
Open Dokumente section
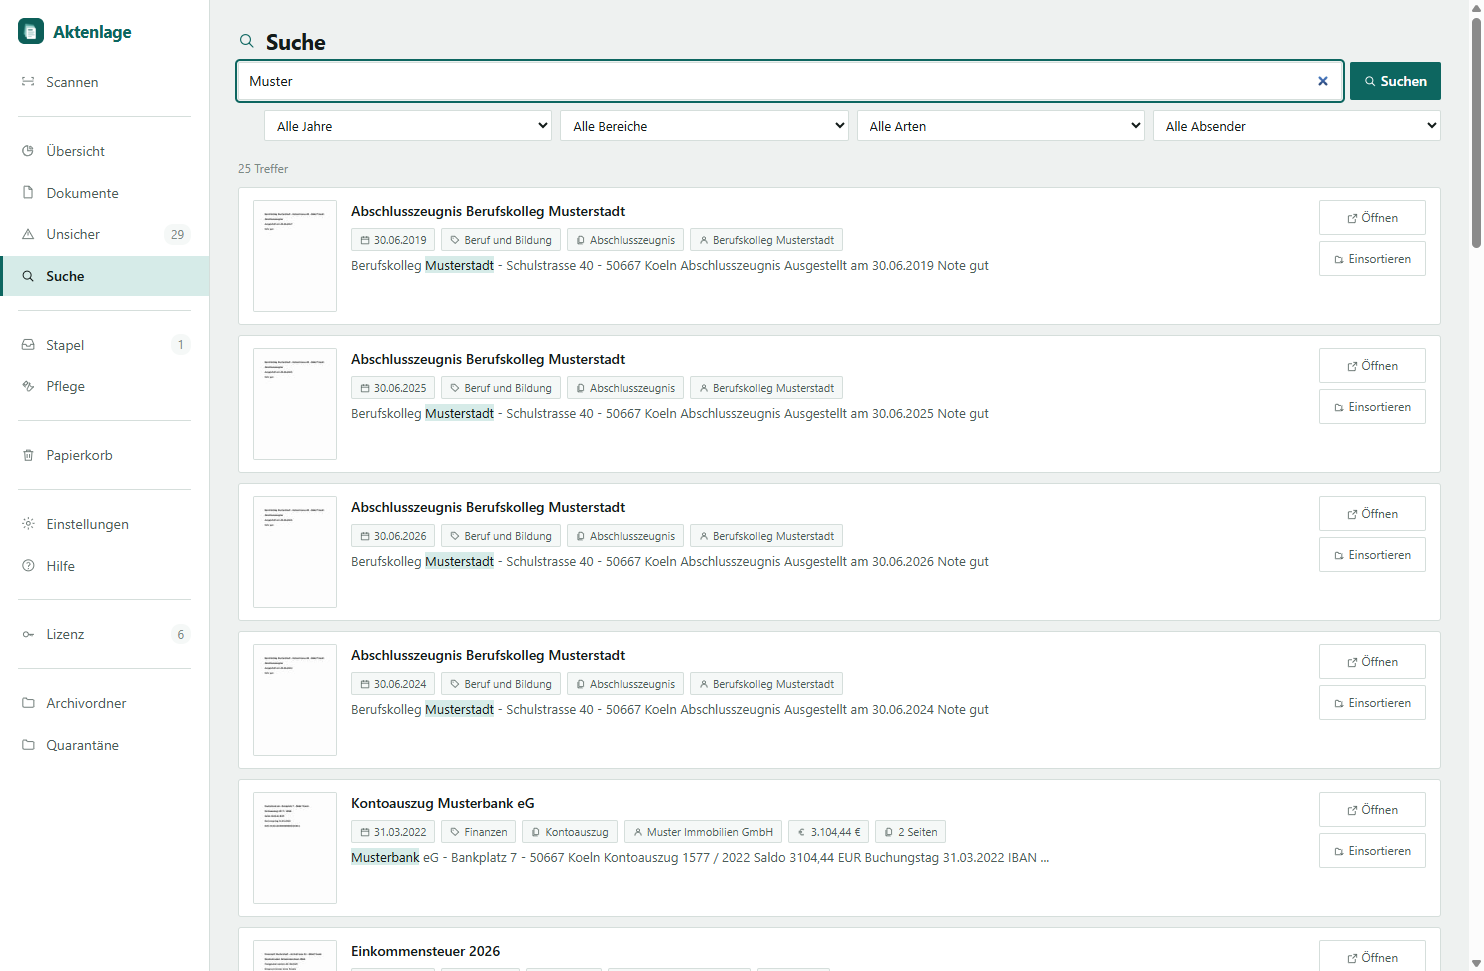coord(104,193)
